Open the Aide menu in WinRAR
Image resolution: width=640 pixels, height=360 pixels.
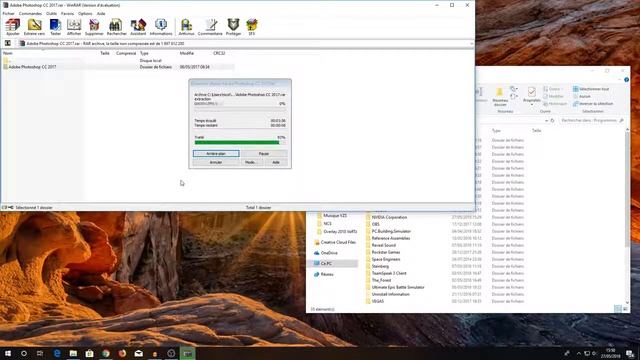[101, 13]
